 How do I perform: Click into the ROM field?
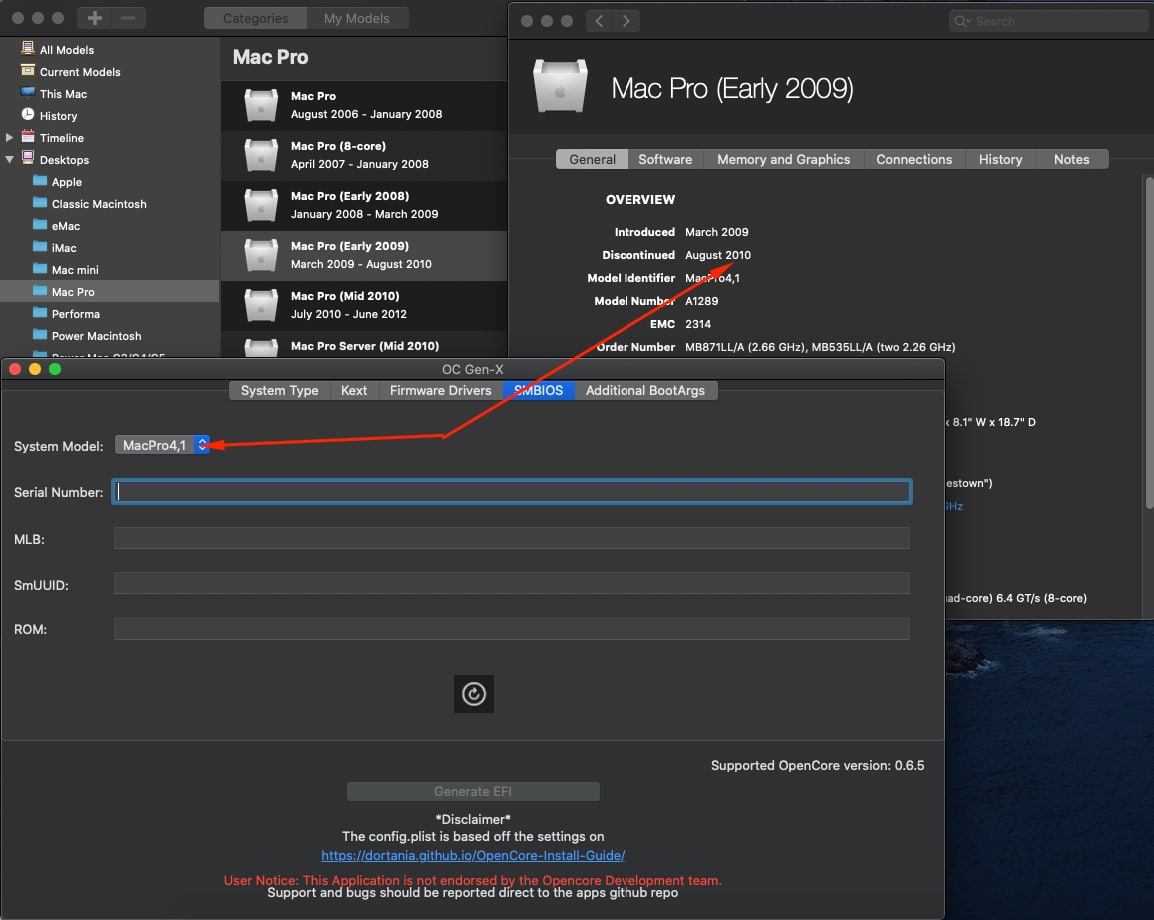coord(511,629)
